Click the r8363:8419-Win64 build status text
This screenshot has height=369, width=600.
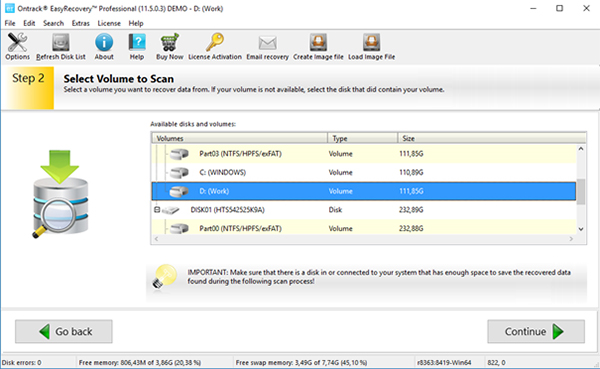tap(444, 362)
